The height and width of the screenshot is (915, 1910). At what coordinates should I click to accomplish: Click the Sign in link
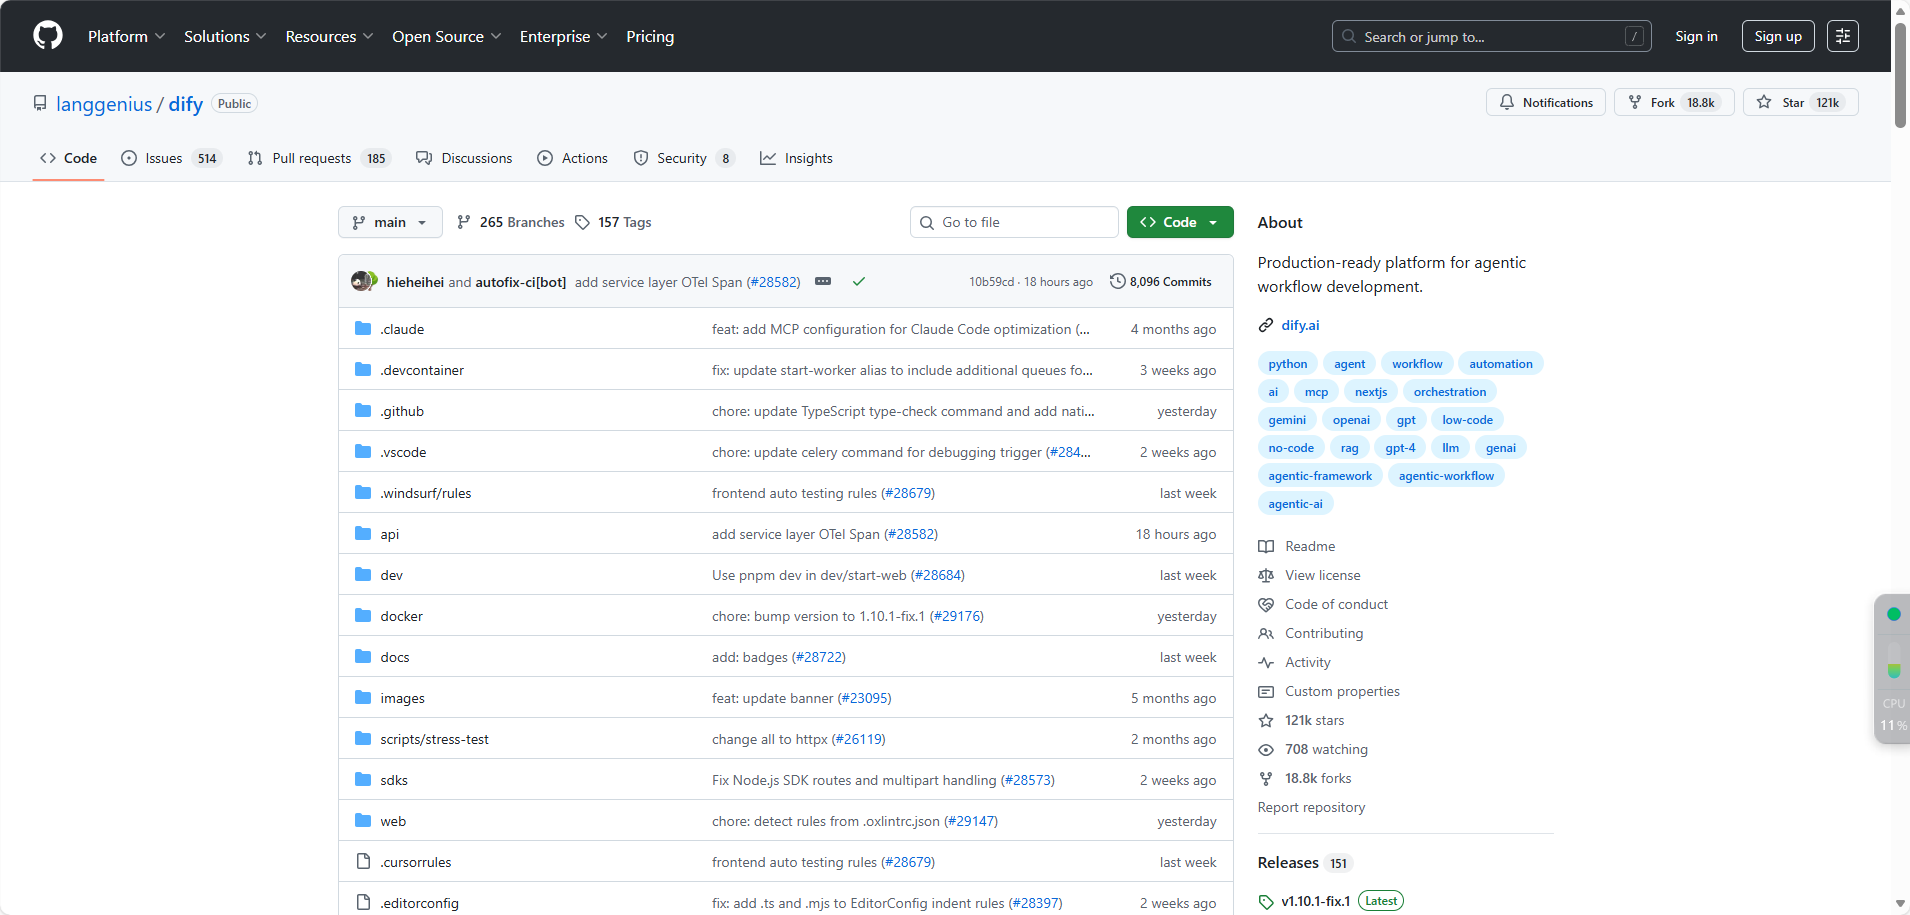[x=1697, y=36]
